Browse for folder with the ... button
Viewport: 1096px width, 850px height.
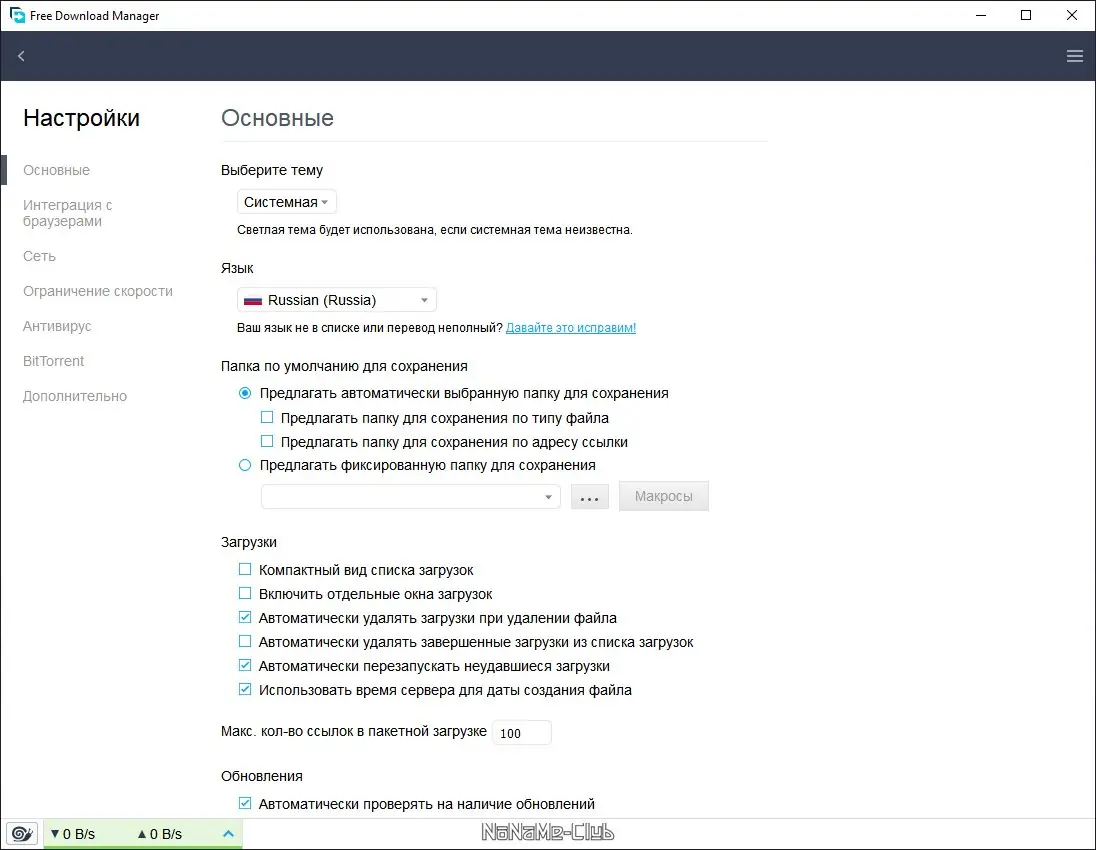click(589, 497)
